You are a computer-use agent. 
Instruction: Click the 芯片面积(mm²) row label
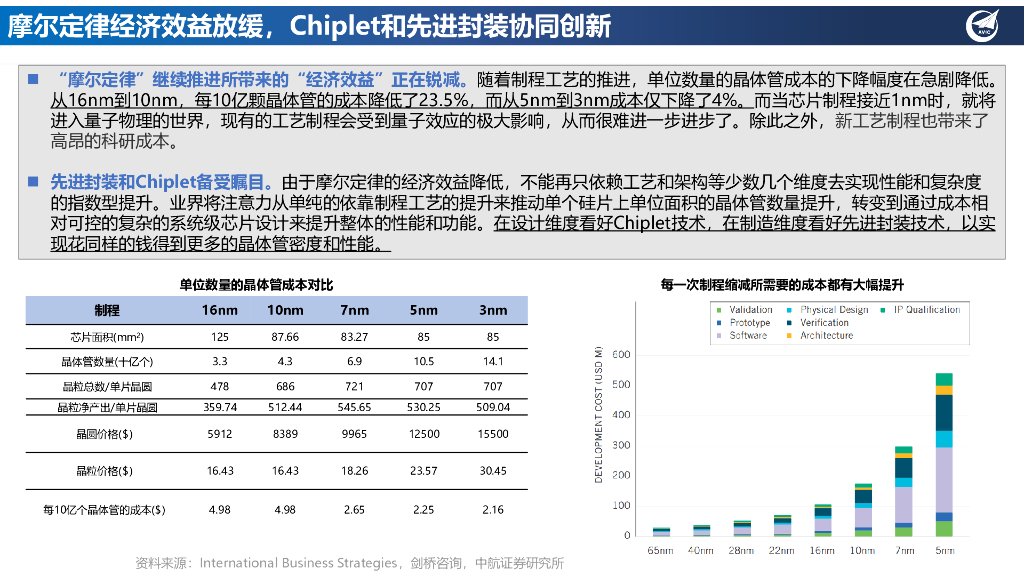click(106, 337)
